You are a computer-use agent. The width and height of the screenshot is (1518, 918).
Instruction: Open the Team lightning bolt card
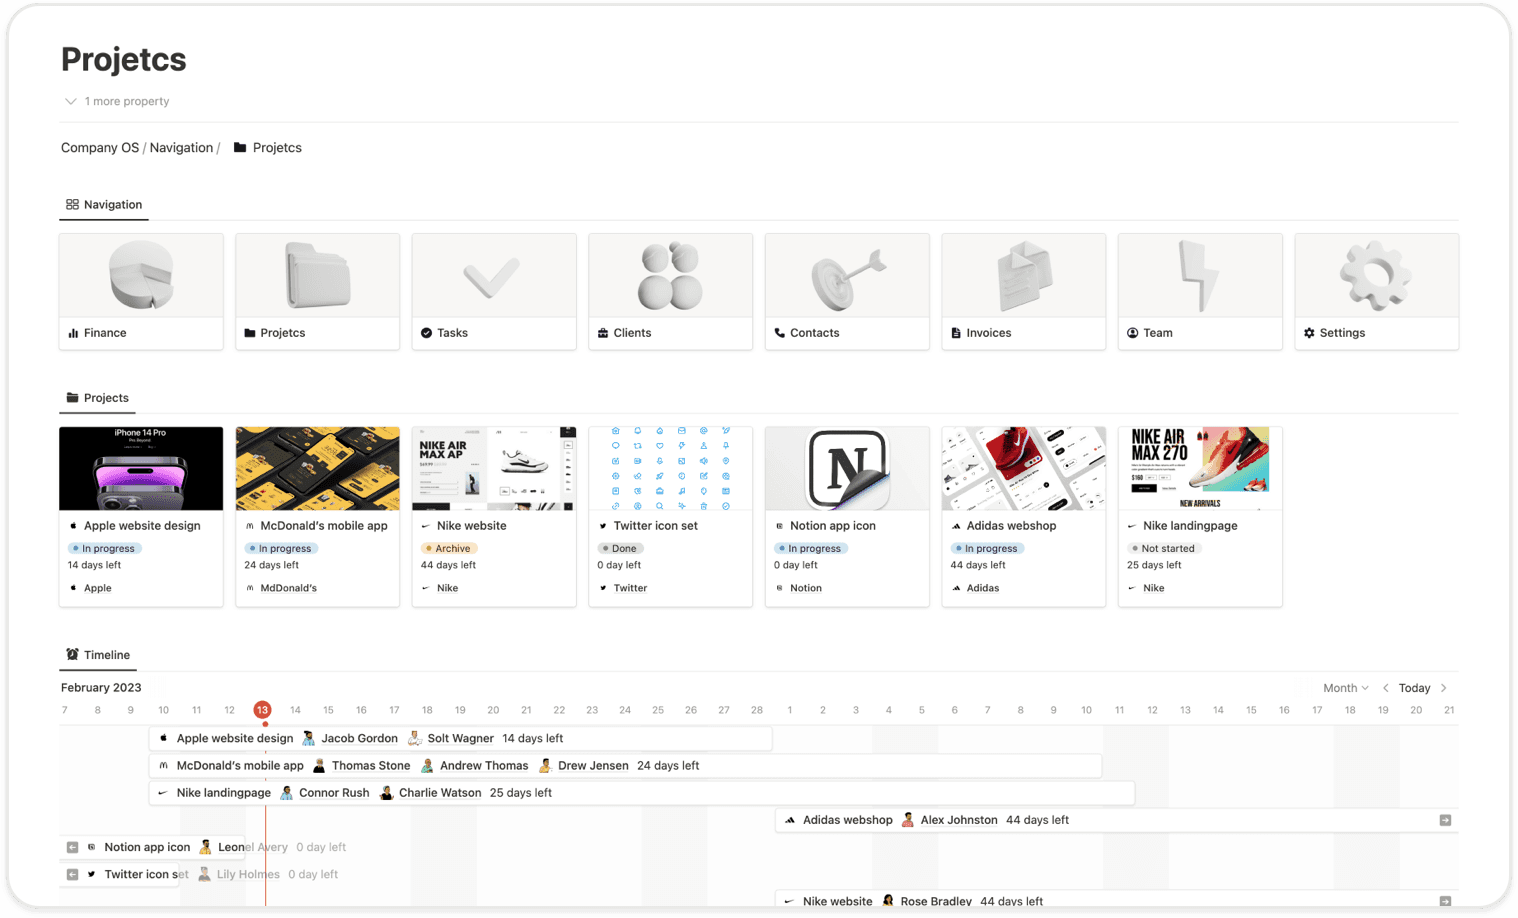pyautogui.click(x=1200, y=291)
